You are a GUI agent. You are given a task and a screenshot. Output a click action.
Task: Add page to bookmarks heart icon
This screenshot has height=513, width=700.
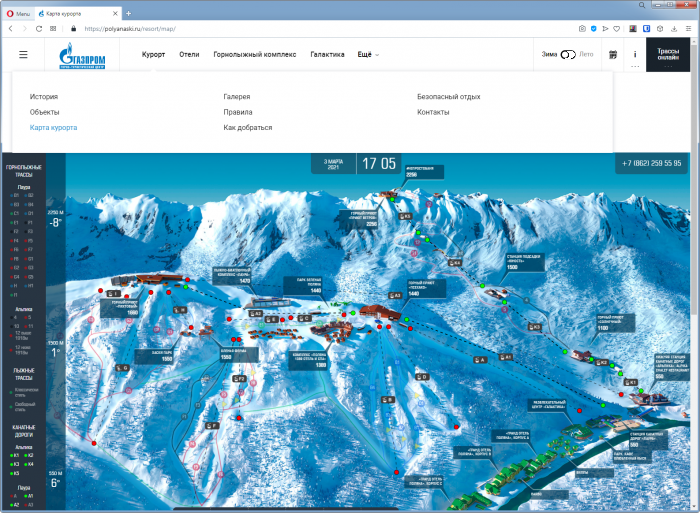617,29
